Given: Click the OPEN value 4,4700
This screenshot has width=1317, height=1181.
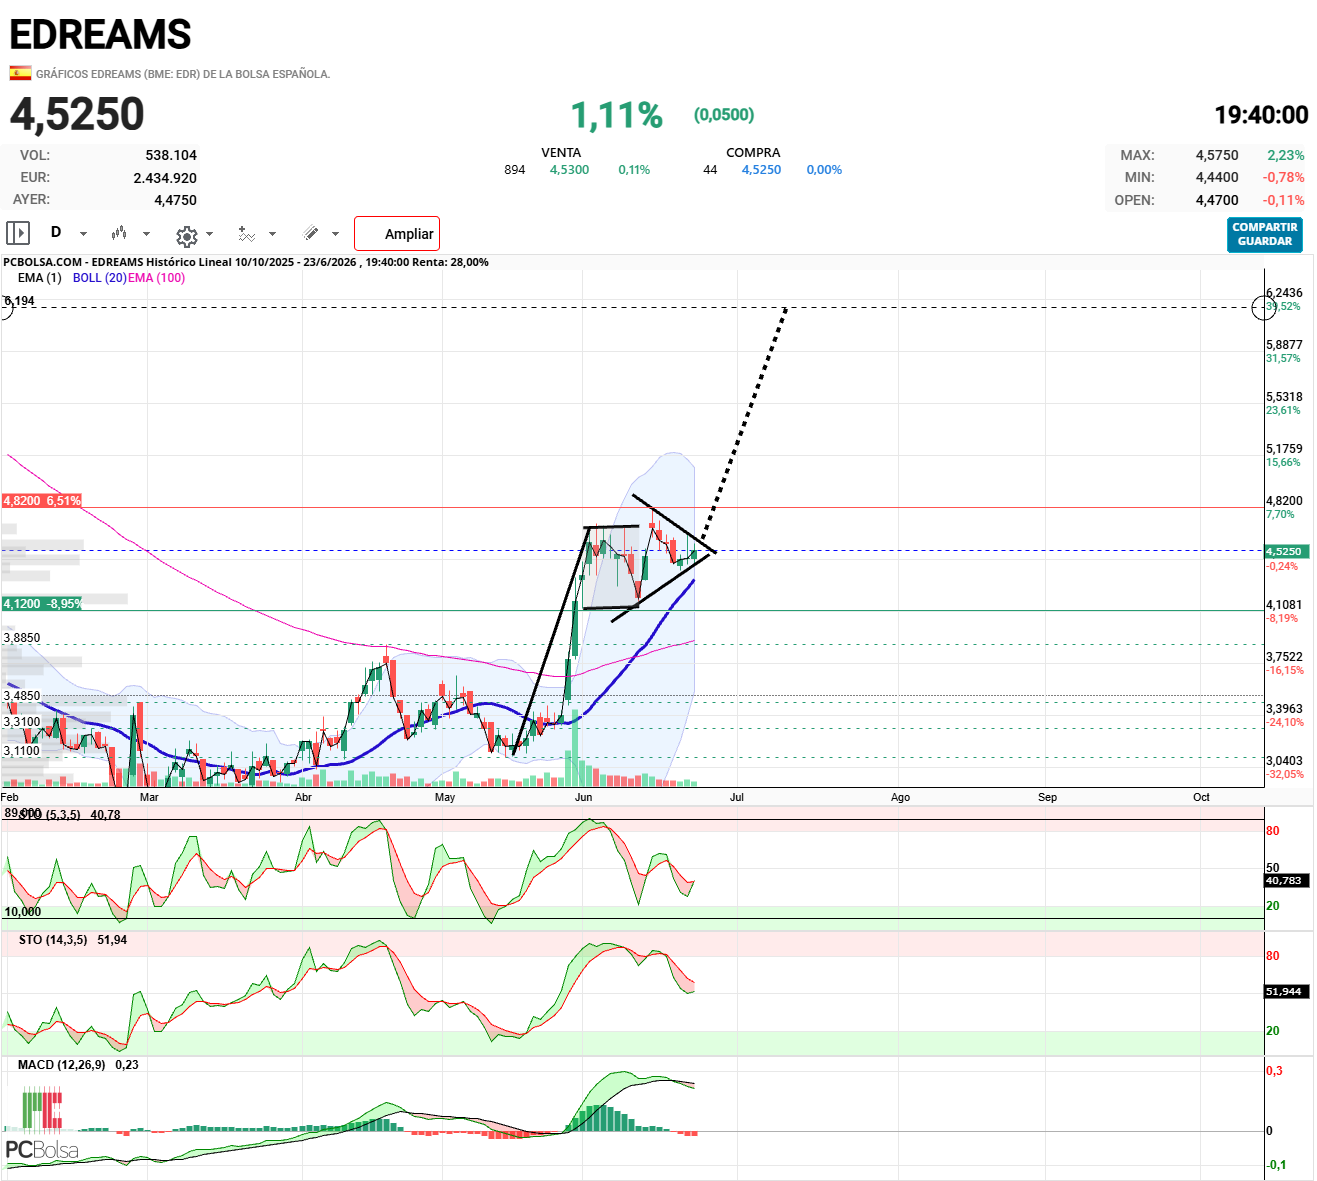Looking at the screenshot, I should (x=1217, y=200).
